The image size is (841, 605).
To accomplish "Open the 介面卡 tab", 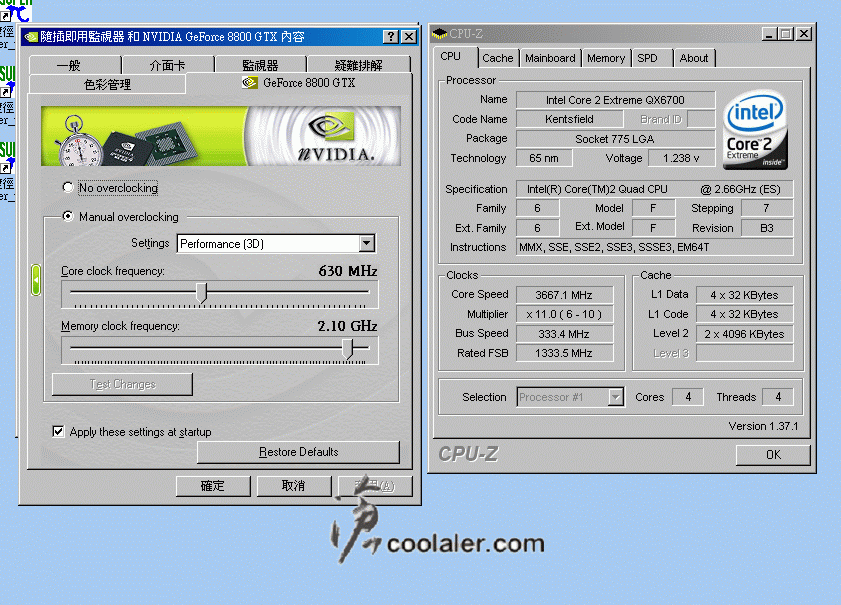I will coord(168,65).
